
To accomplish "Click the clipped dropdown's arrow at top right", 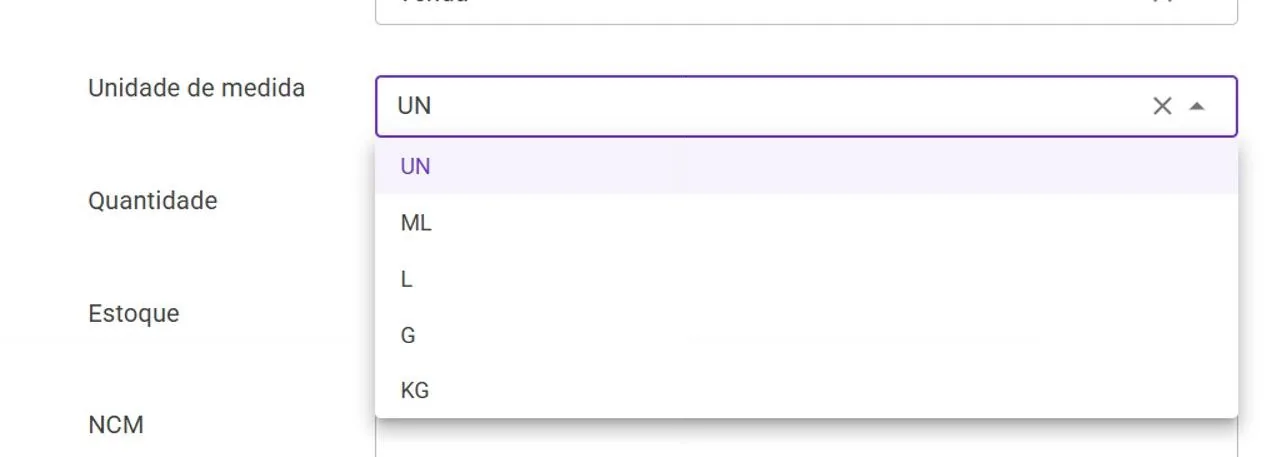I will (x=1195, y=3).
